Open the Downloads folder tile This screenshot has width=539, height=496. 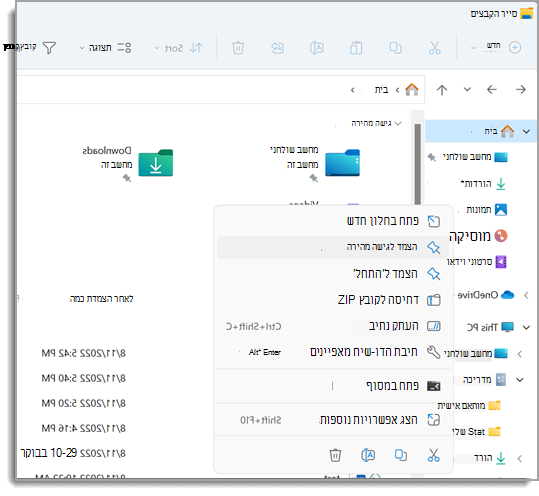point(156,163)
